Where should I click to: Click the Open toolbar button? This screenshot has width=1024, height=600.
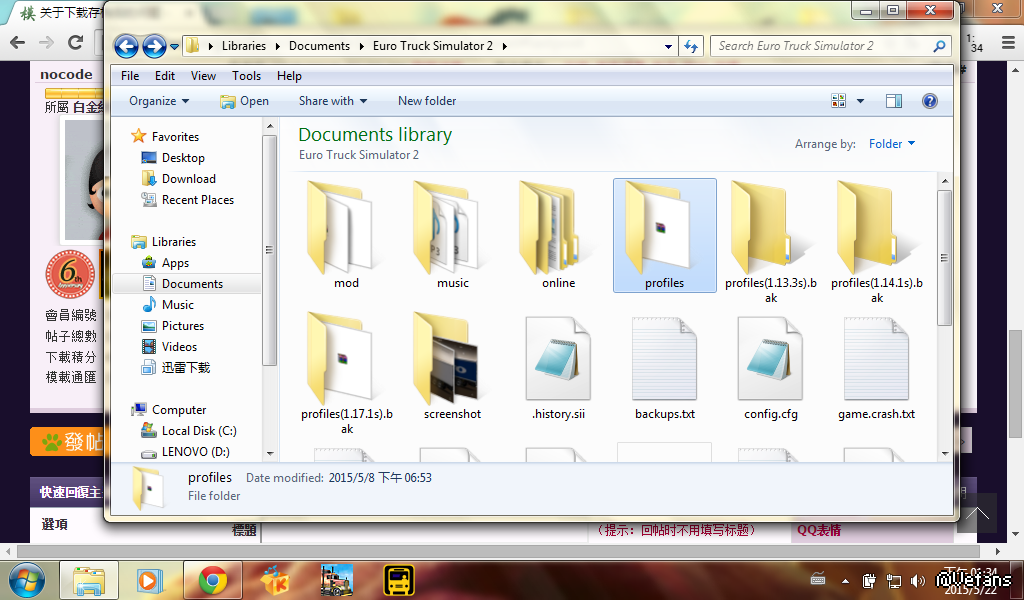tap(244, 101)
